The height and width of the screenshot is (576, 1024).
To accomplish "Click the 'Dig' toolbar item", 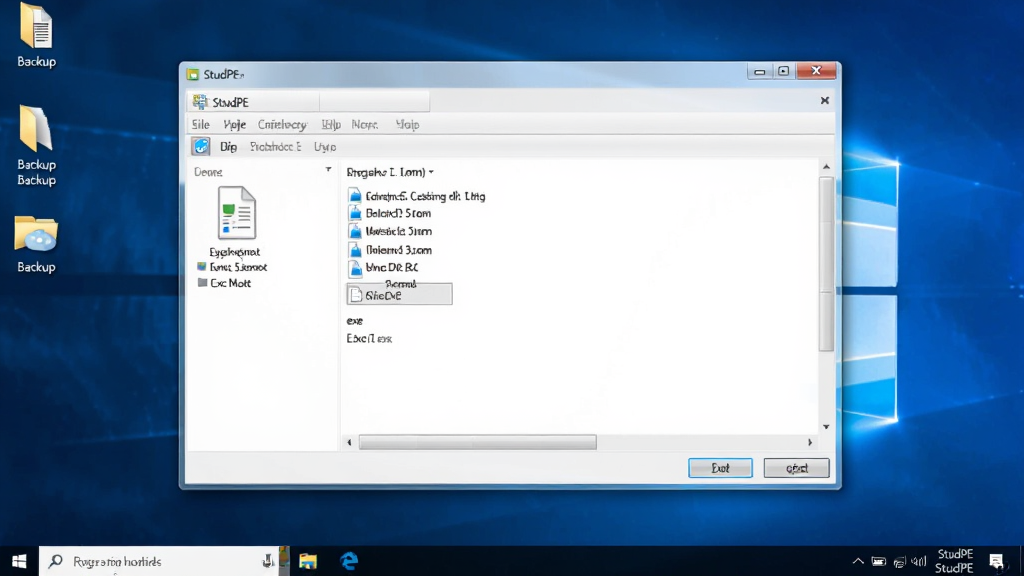I will 228,146.
